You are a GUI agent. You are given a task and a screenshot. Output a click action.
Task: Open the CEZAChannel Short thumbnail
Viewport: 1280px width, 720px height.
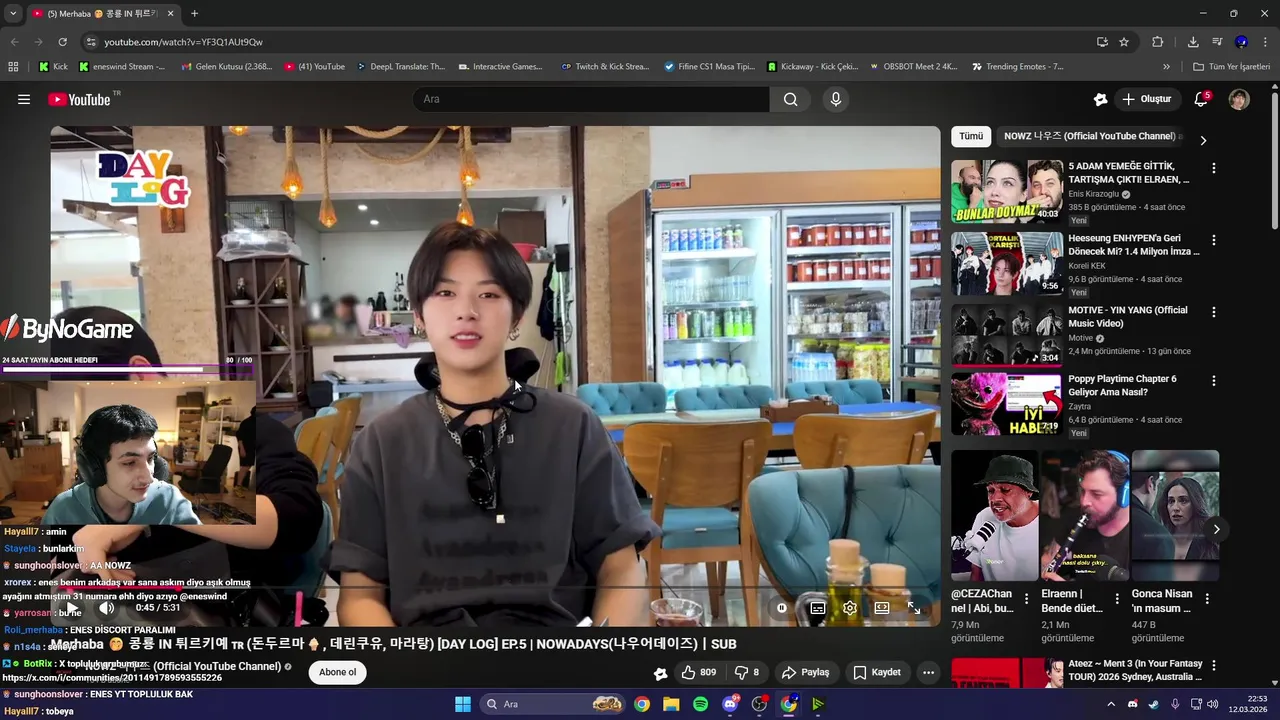[x=995, y=516]
